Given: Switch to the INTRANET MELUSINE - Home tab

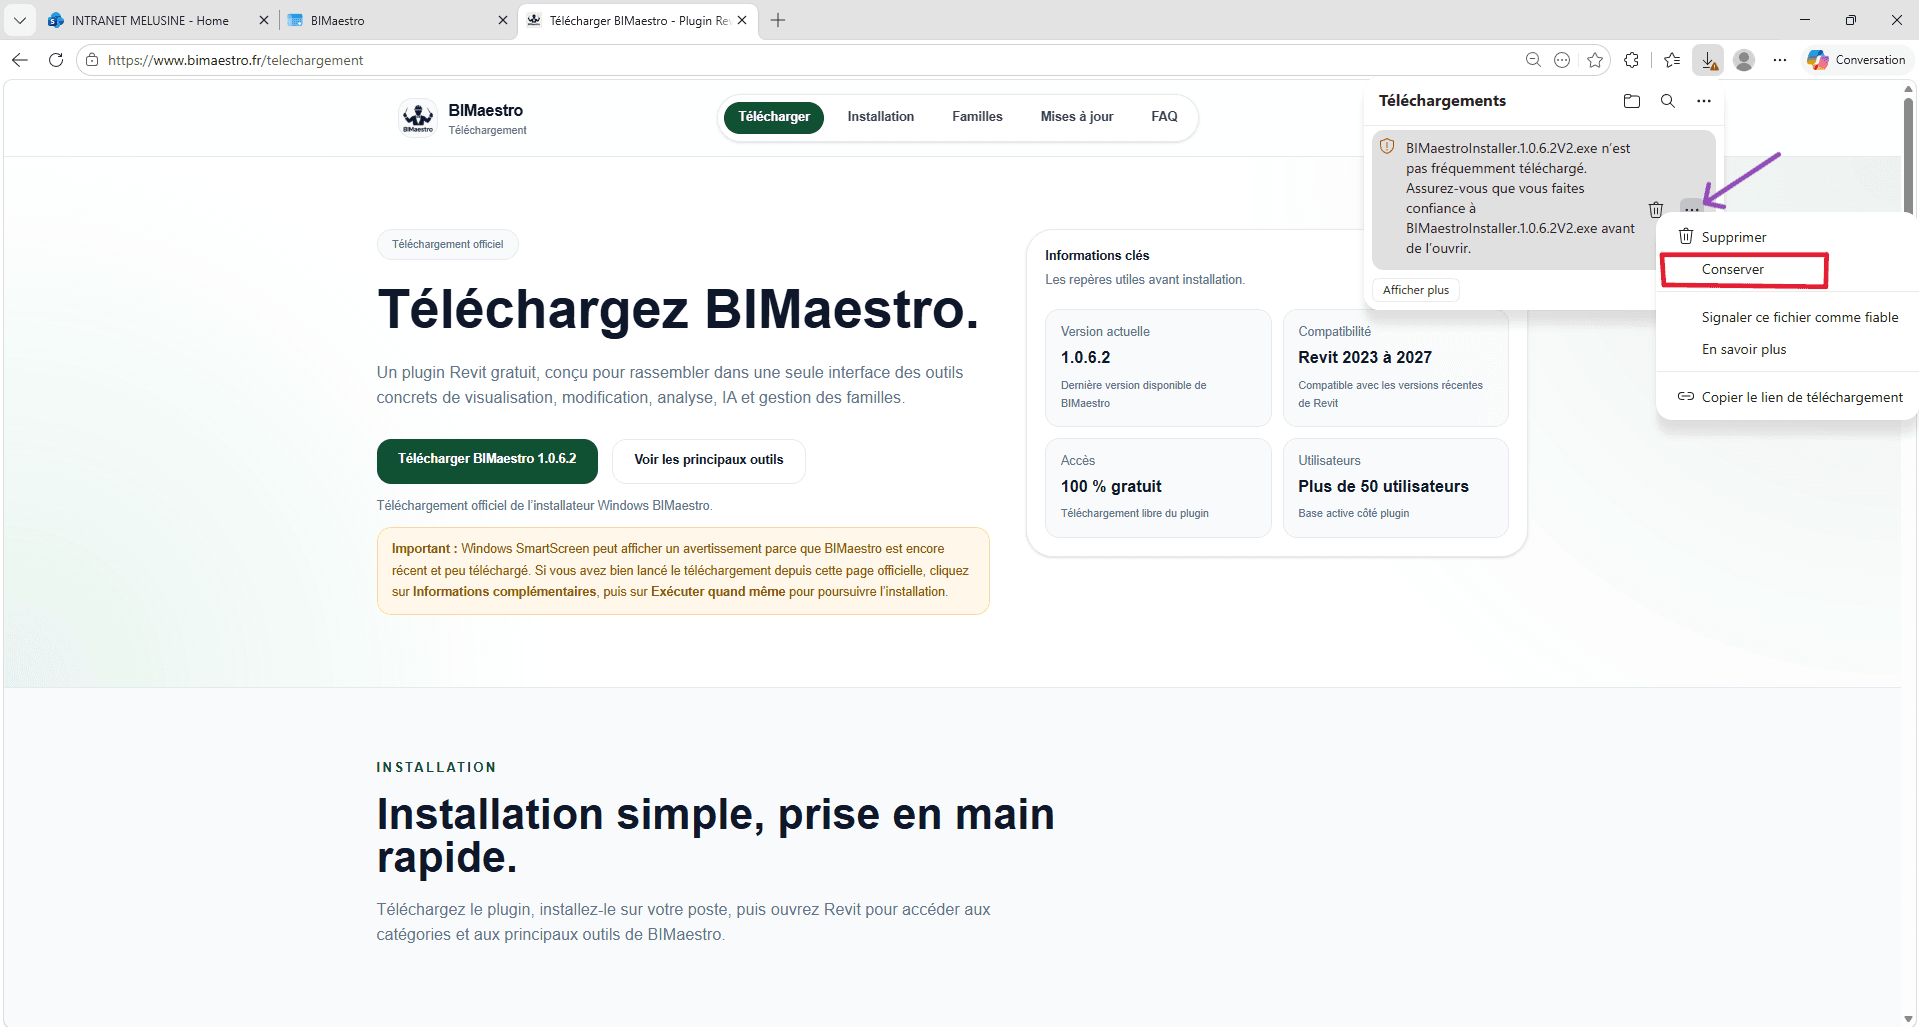Looking at the screenshot, I should [x=150, y=20].
